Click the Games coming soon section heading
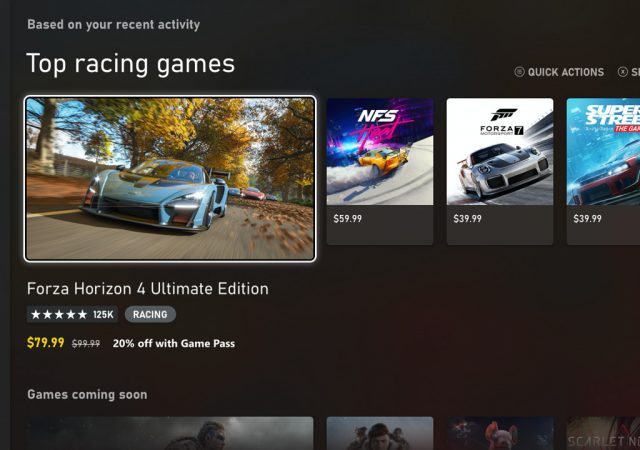 pyautogui.click(x=87, y=395)
